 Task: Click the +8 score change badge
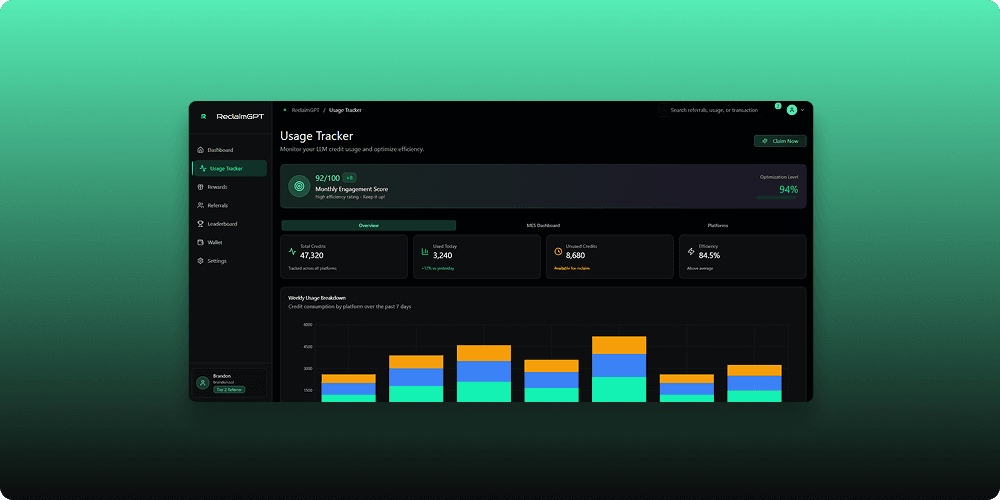click(x=349, y=178)
